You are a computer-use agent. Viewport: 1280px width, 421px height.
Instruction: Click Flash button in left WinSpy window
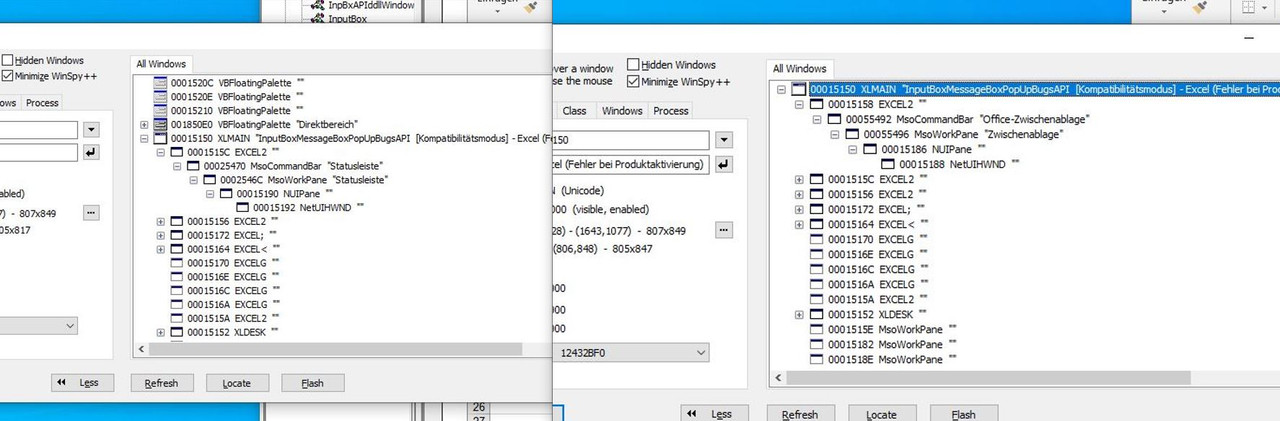click(x=313, y=383)
